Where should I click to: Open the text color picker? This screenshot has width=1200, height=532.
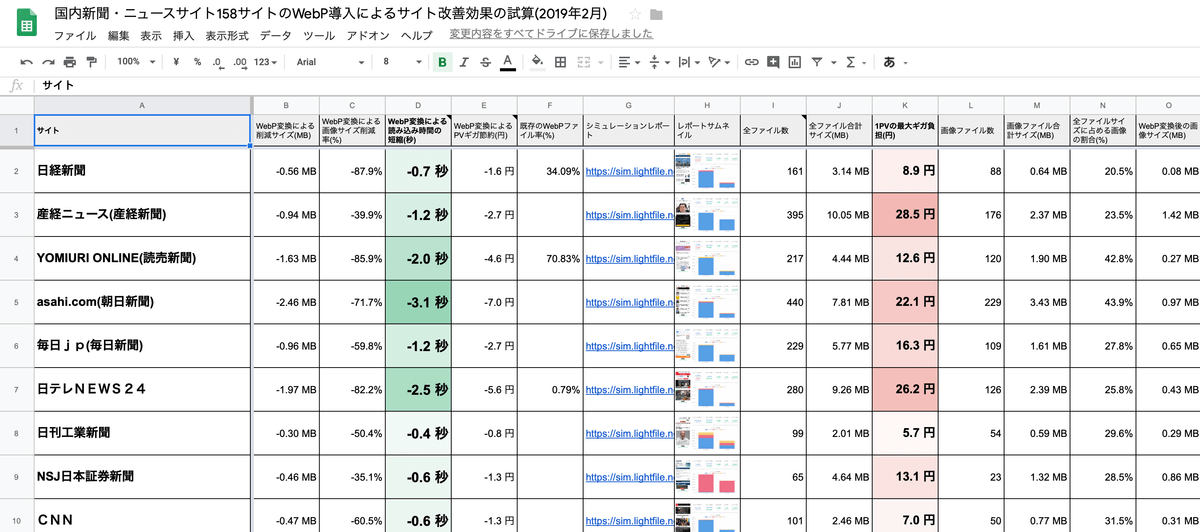507,62
